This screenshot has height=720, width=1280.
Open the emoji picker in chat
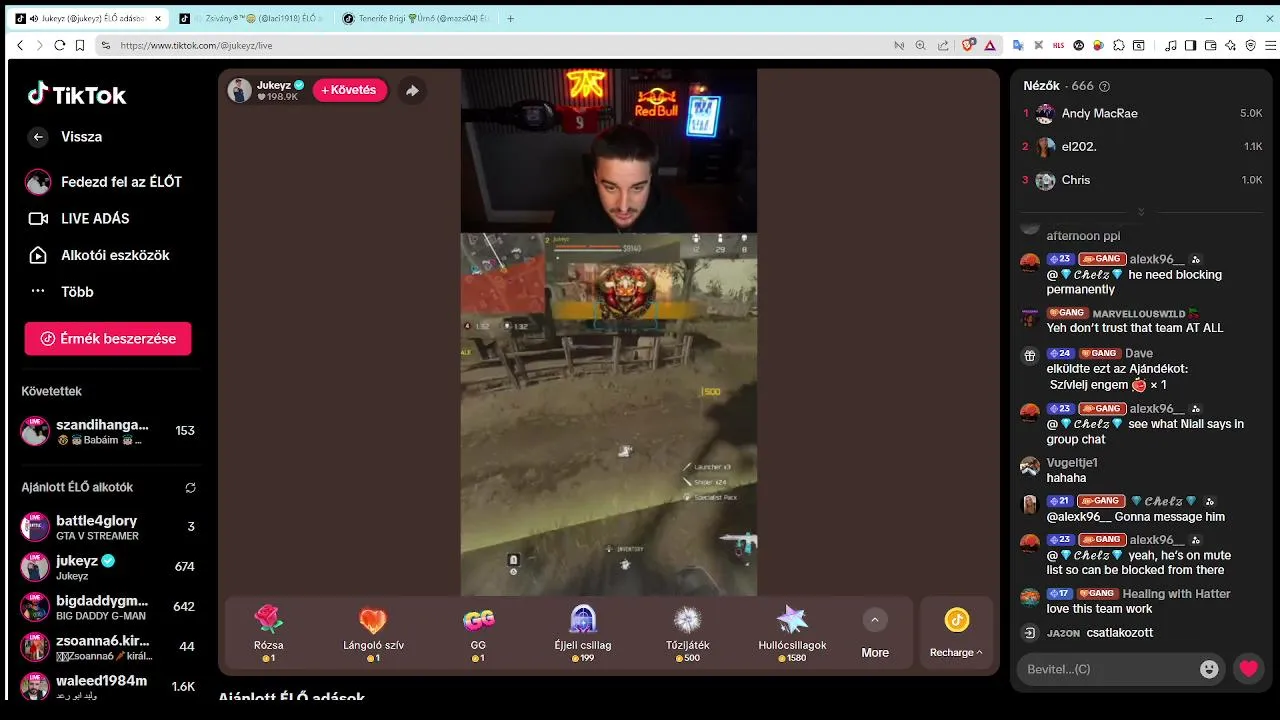[1209, 669]
